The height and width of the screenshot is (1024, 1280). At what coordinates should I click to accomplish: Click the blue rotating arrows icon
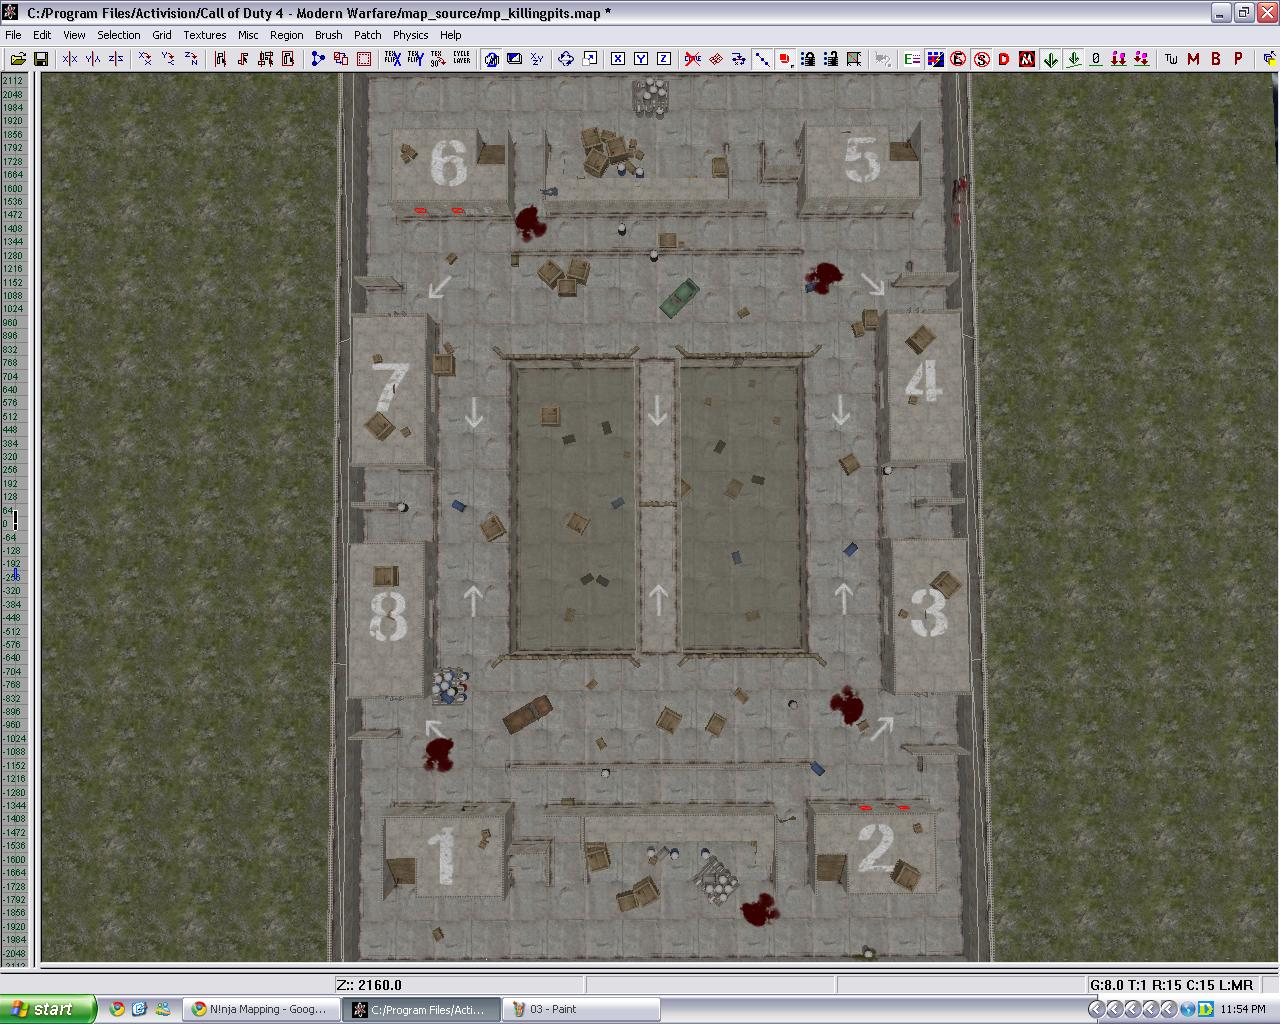coord(566,59)
